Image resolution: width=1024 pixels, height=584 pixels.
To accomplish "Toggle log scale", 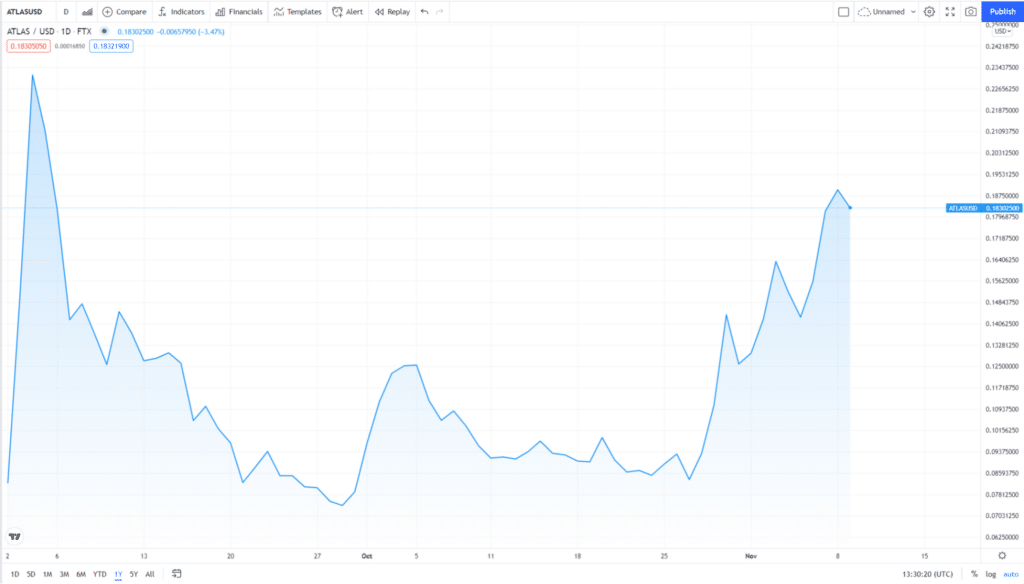I will [x=991, y=574].
